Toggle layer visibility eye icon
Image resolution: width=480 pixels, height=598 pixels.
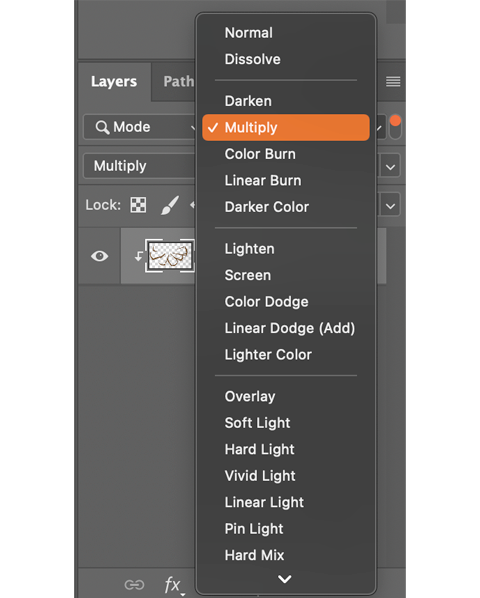(100, 256)
